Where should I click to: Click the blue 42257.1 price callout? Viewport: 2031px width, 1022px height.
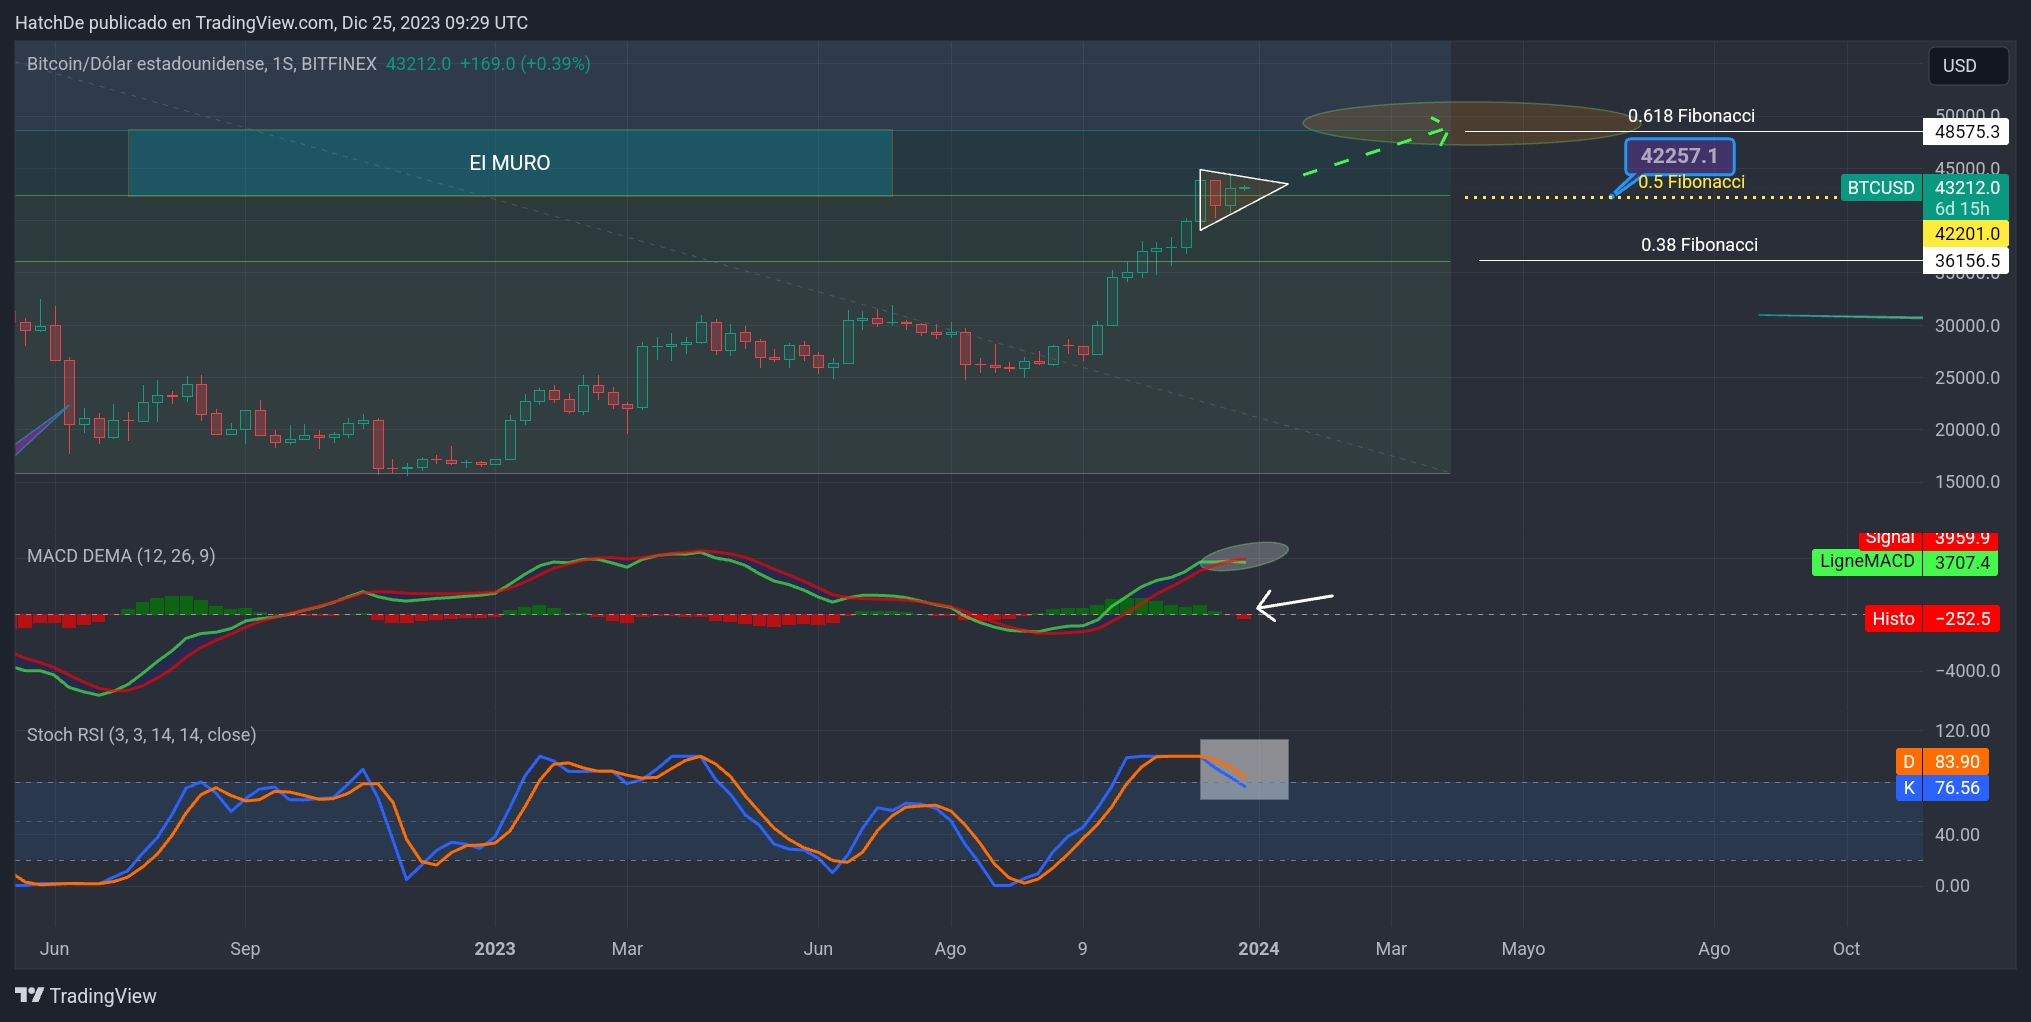1679,156
